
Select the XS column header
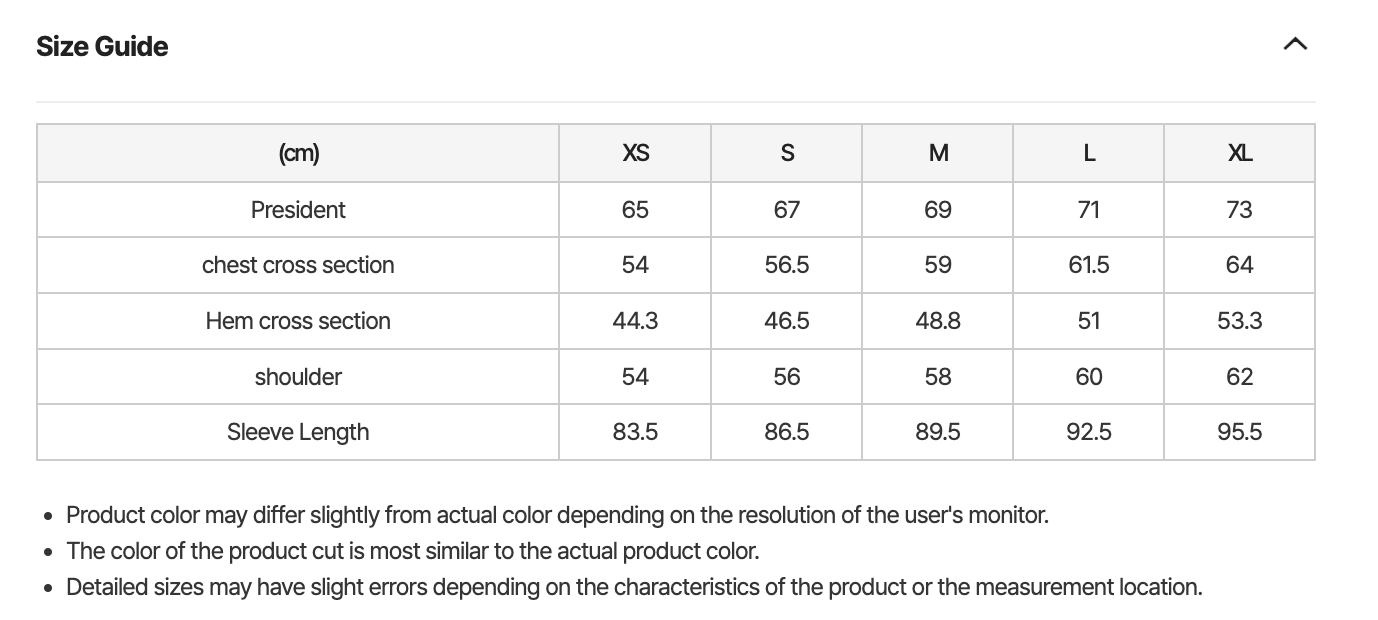click(x=635, y=153)
